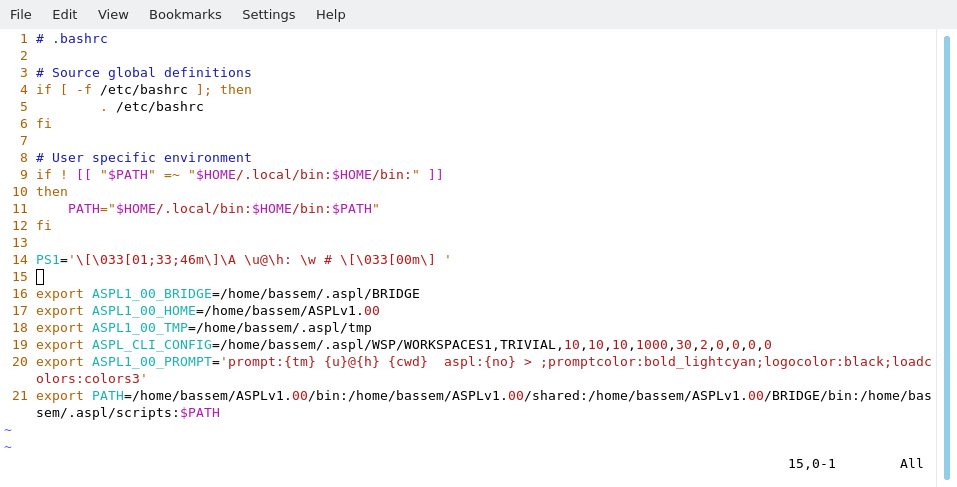This screenshot has width=957, height=487.
Task: Click '/etc/bashrc' in the if statement
Action: (144, 90)
